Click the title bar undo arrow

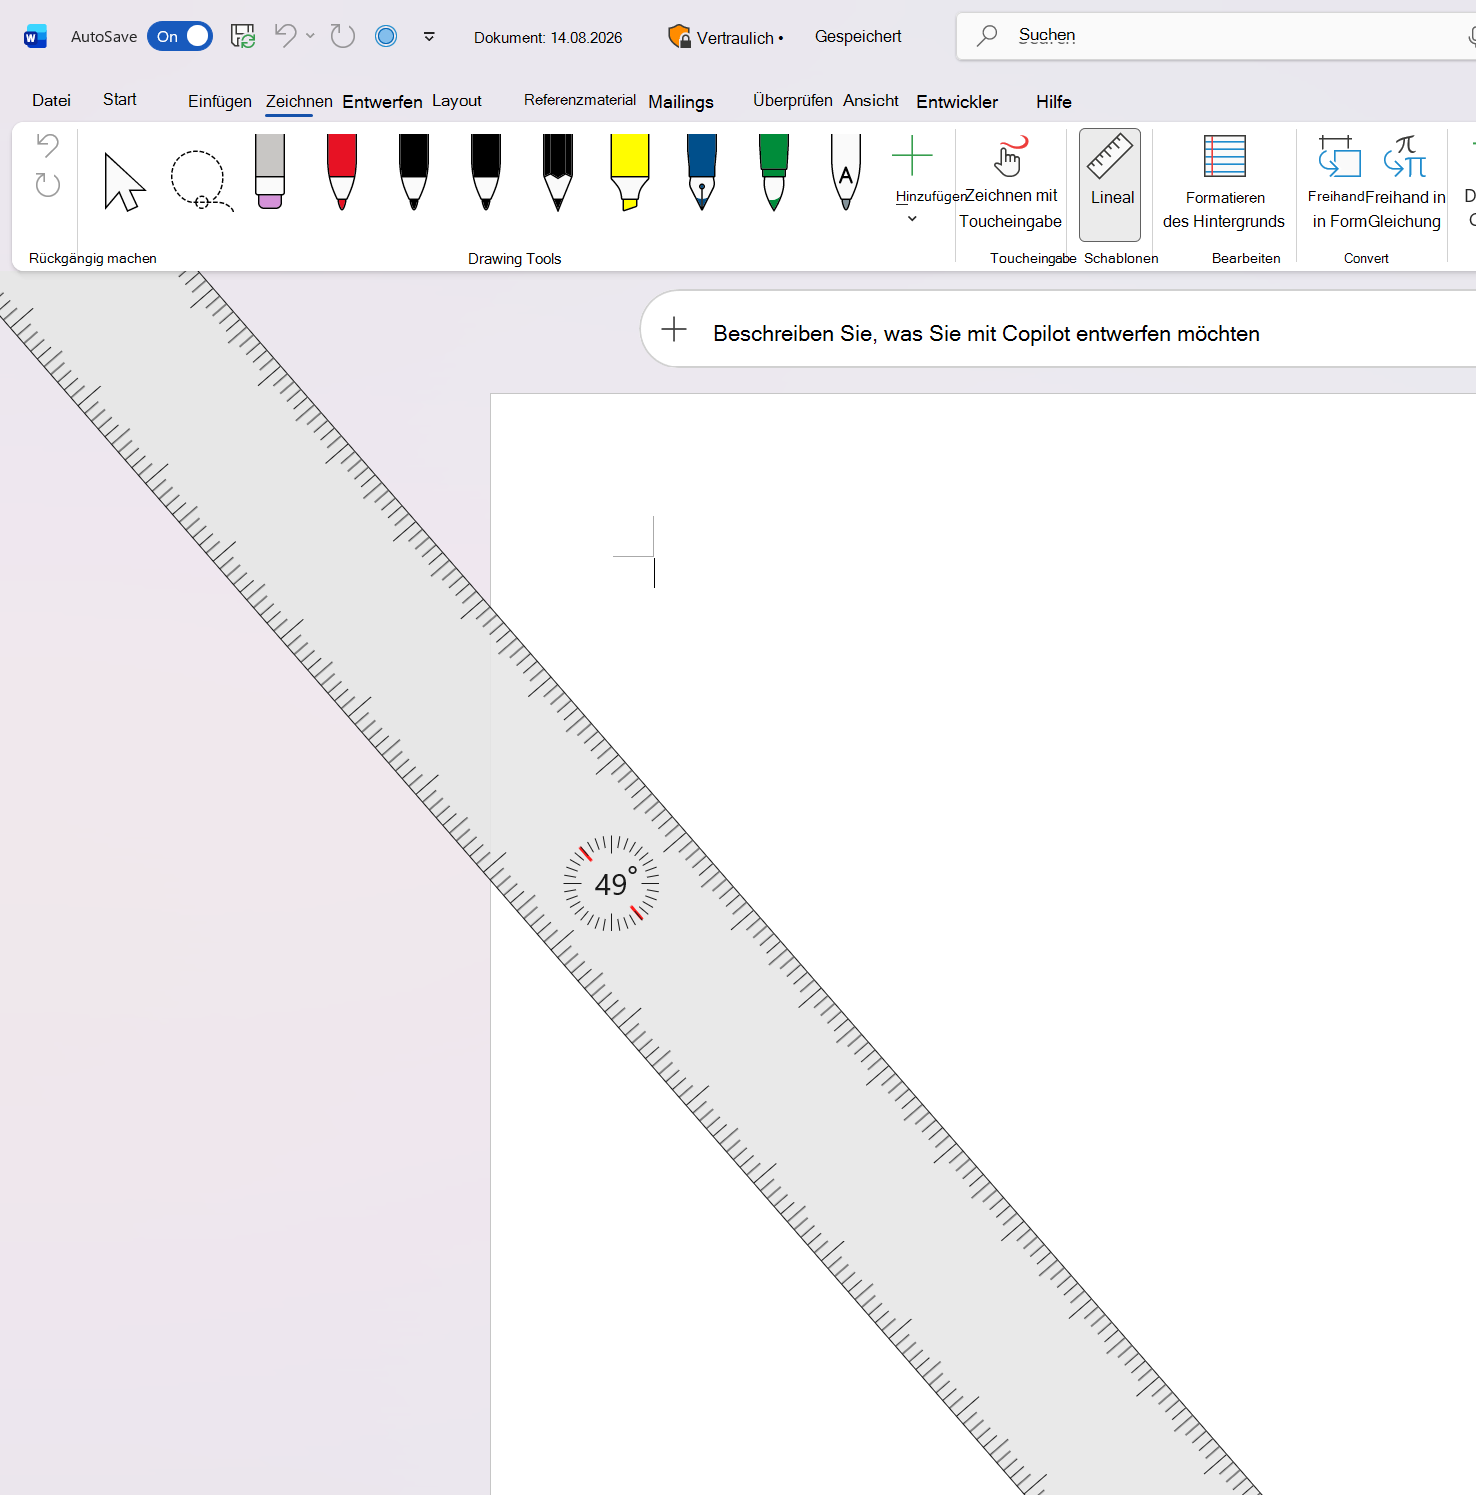coord(286,36)
